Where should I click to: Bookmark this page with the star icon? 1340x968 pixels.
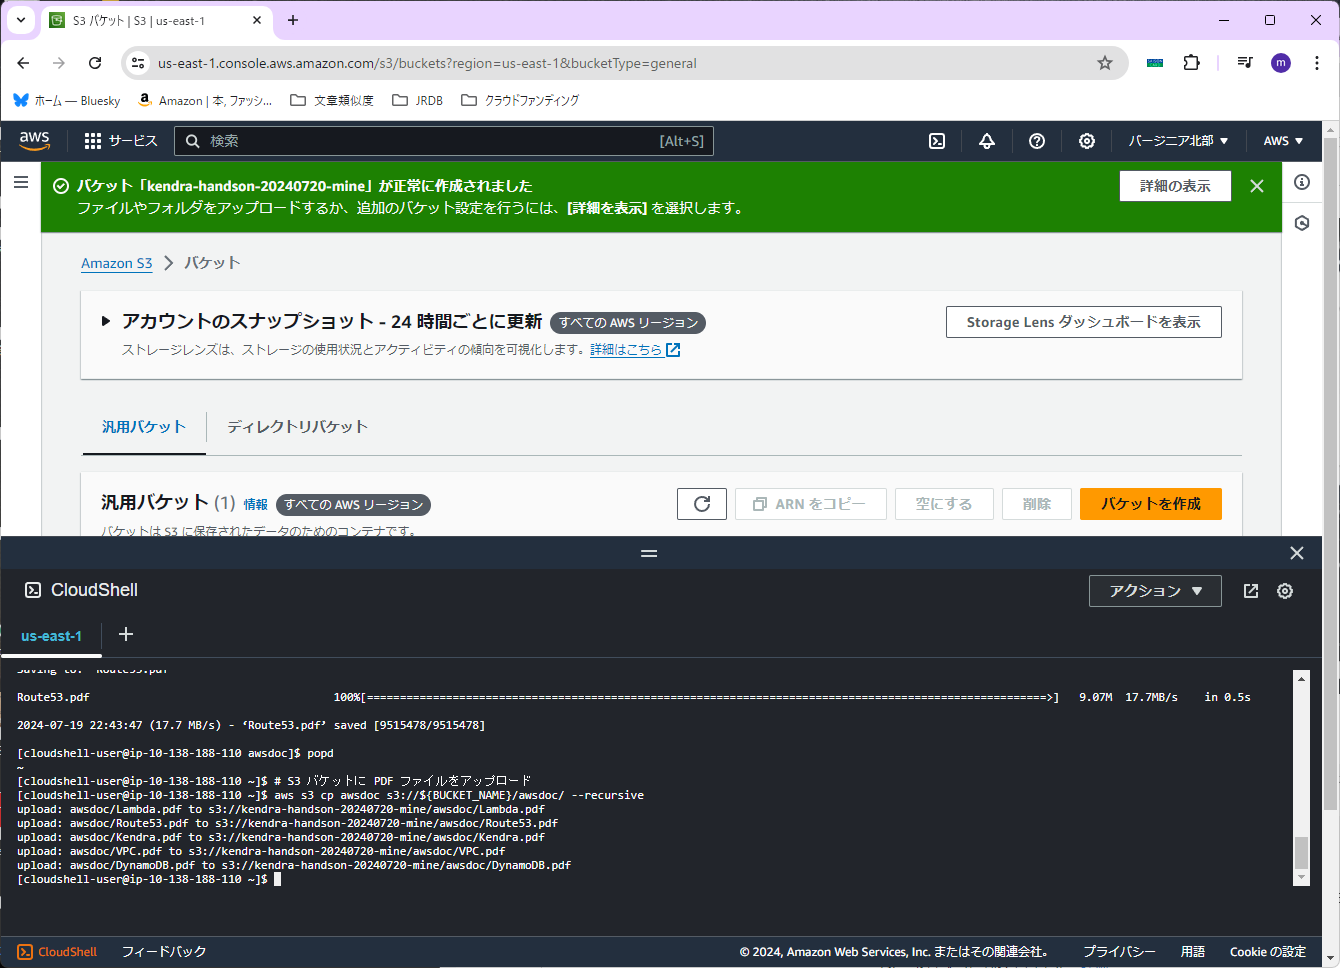[x=1105, y=63]
